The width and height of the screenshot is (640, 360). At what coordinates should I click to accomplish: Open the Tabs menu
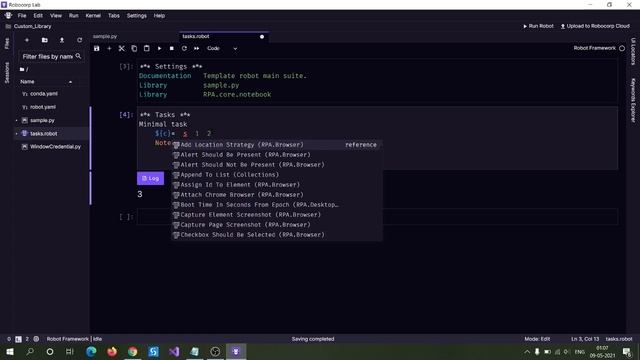pos(114,16)
